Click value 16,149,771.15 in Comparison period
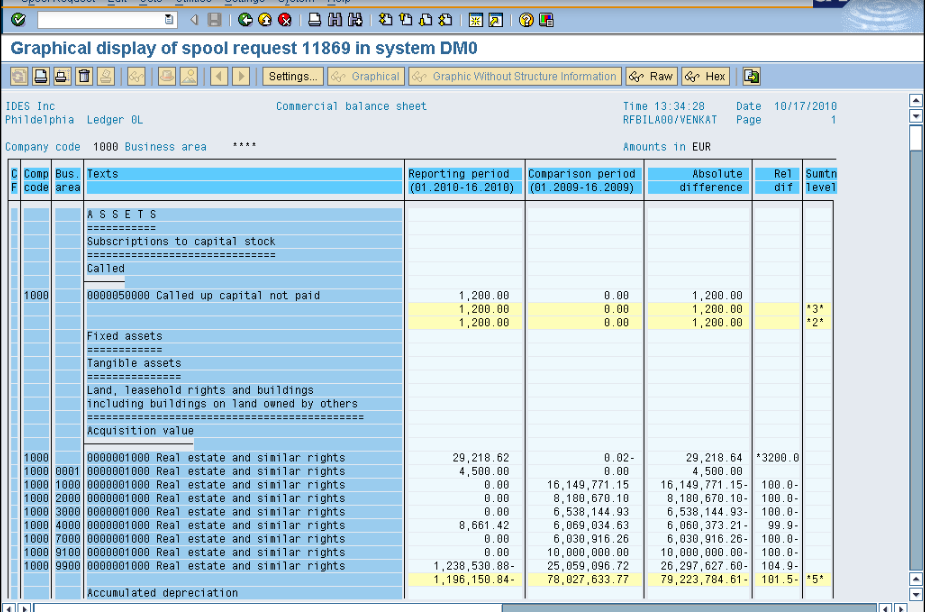The width and height of the screenshot is (925, 612). click(x=588, y=485)
